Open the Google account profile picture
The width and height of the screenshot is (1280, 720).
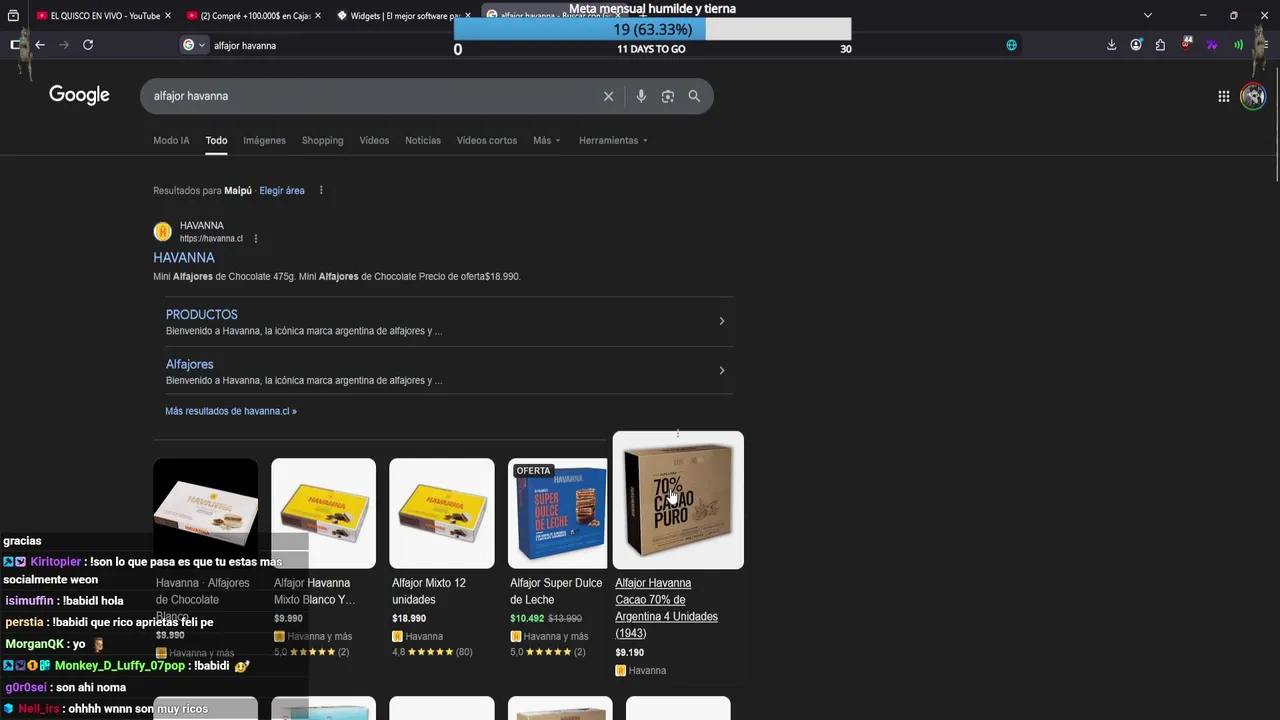tap(1253, 96)
